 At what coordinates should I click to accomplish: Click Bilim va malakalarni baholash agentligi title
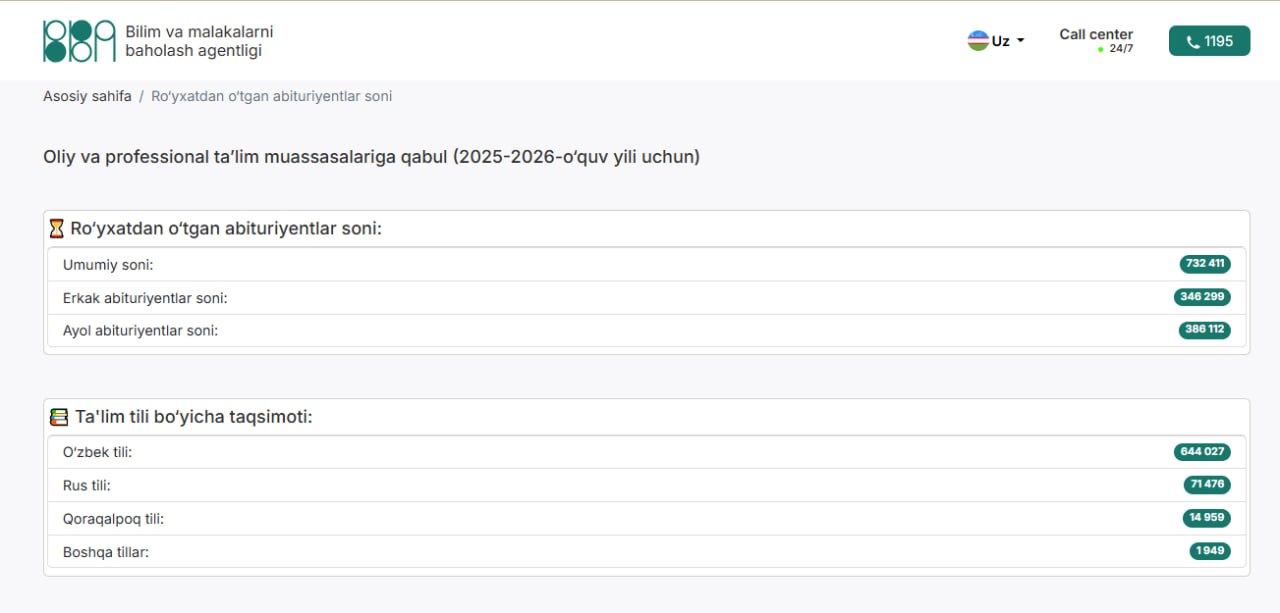pos(199,41)
